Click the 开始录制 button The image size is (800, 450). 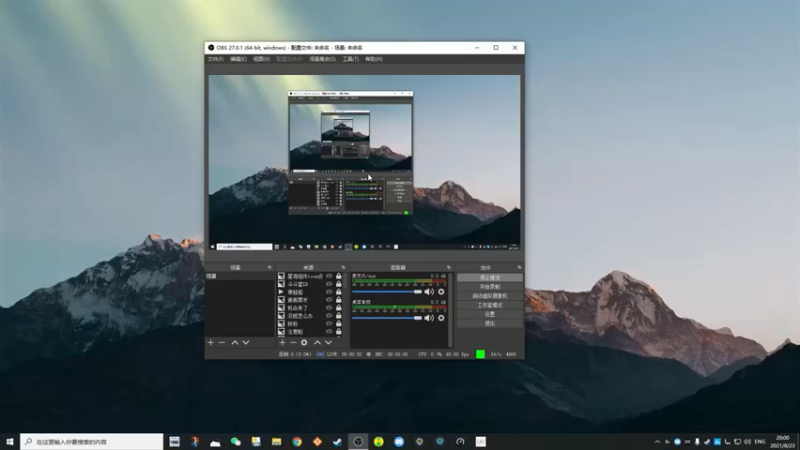[490, 287]
